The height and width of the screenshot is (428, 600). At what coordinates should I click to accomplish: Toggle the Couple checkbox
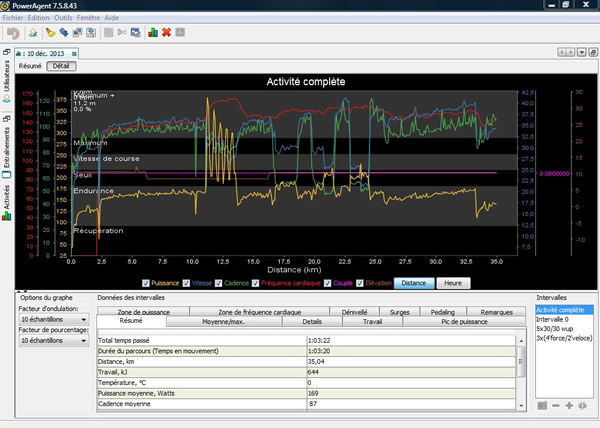tap(327, 283)
